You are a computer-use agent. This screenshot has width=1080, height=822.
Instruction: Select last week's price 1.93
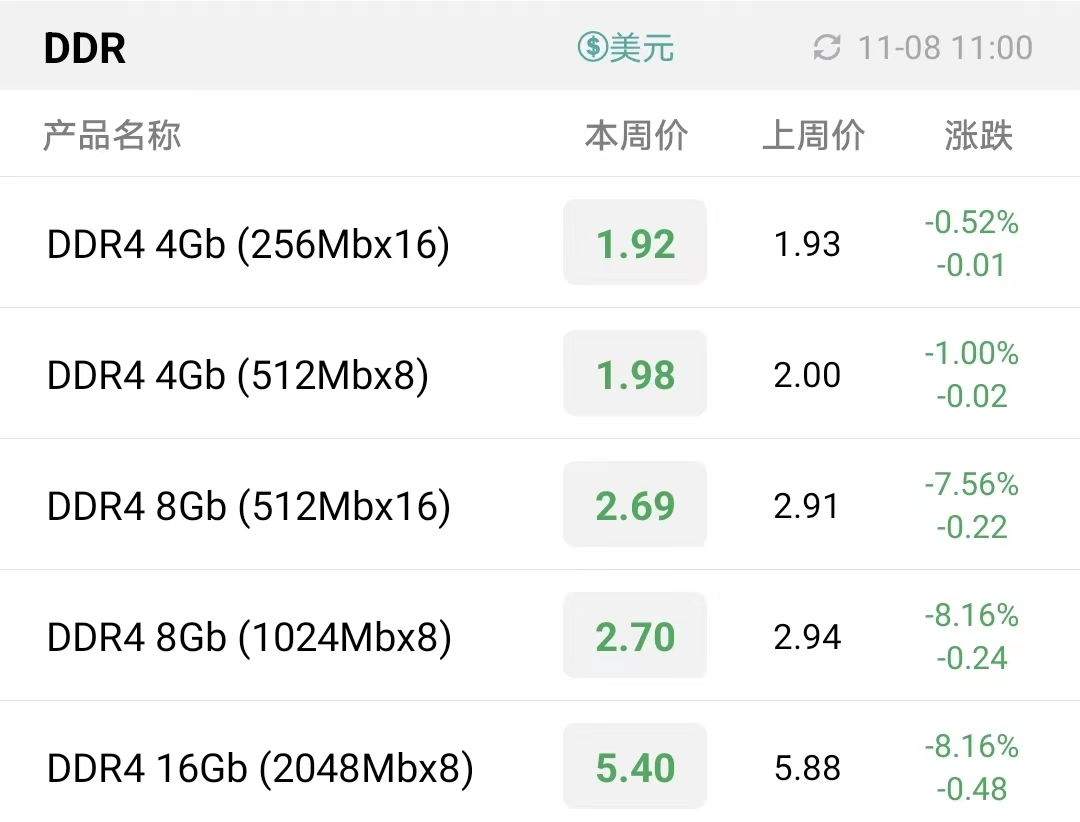(x=807, y=244)
